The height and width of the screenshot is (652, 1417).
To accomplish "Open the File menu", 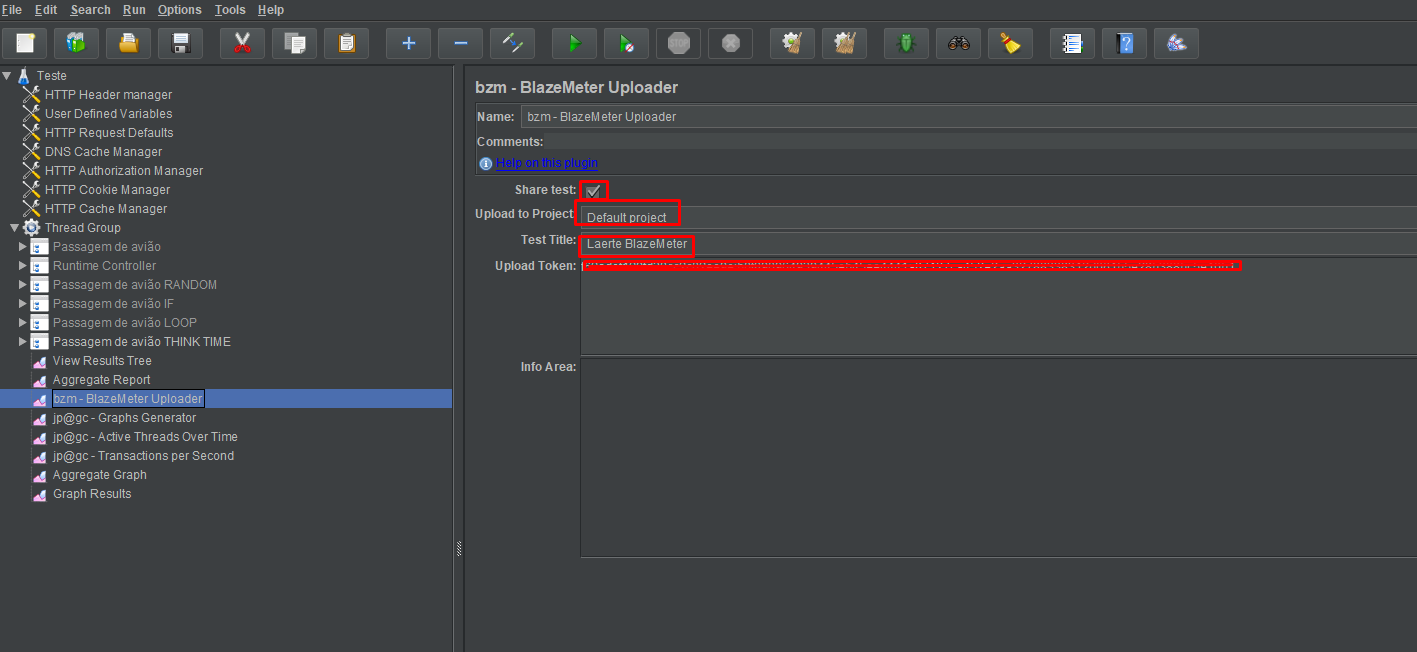I will 12,9.
